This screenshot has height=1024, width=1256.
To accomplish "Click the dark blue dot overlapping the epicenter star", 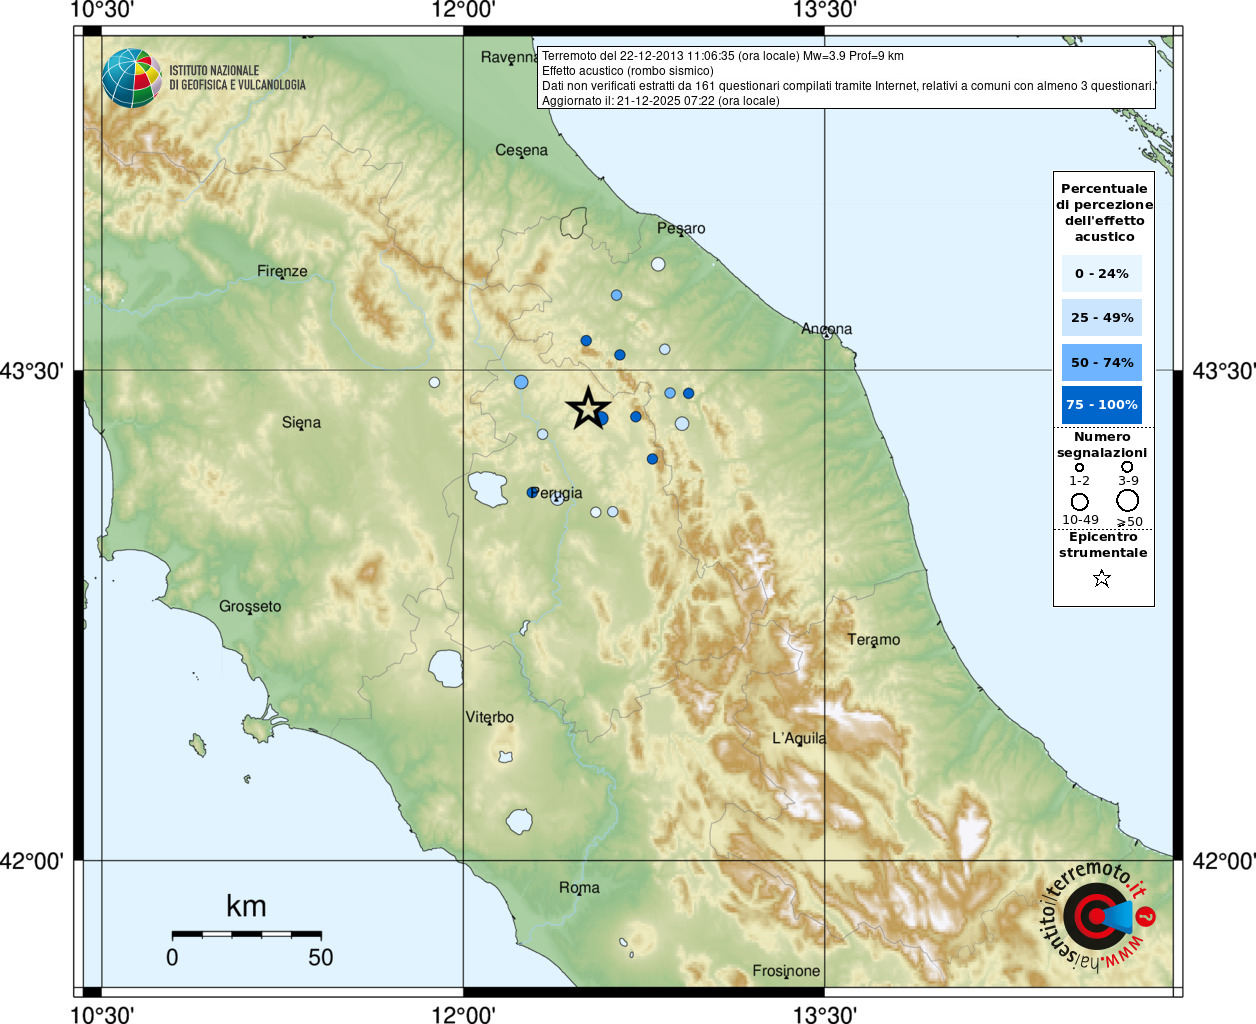I will (602, 418).
